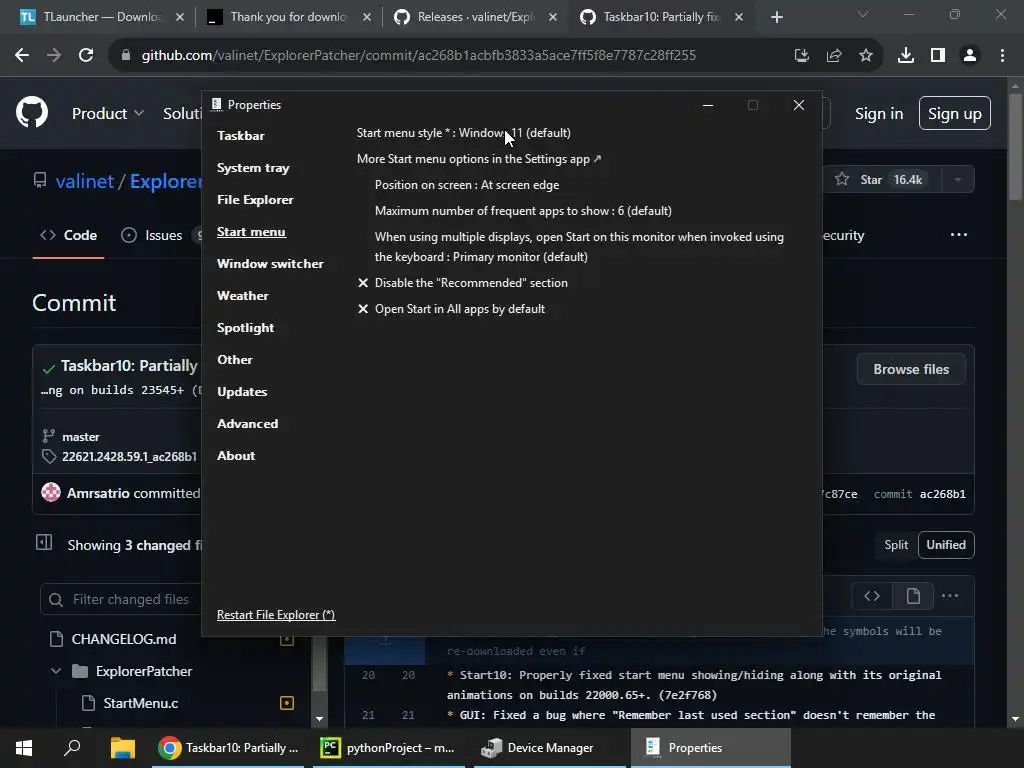Image resolution: width=1024 pixels, height=768 pixels.
Task: Open Amrsatrio's profile link
Action: (x=98, y=493)
